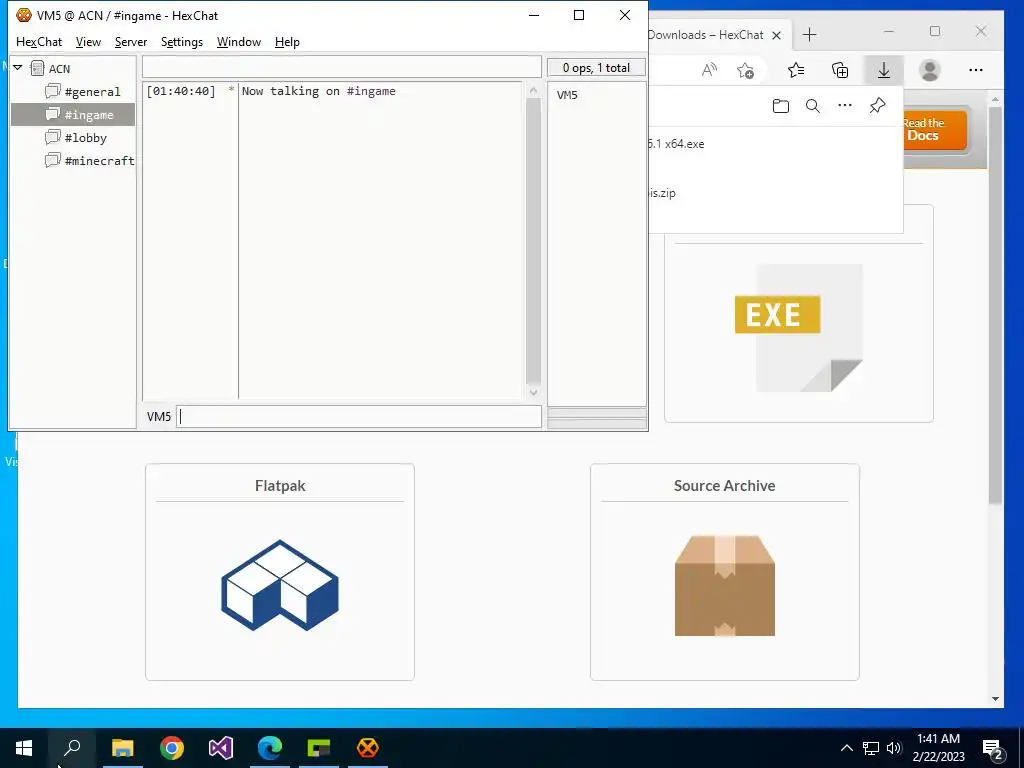Open the Windows Start menu
Viewport: 1024px width, 768px height.
24,748
